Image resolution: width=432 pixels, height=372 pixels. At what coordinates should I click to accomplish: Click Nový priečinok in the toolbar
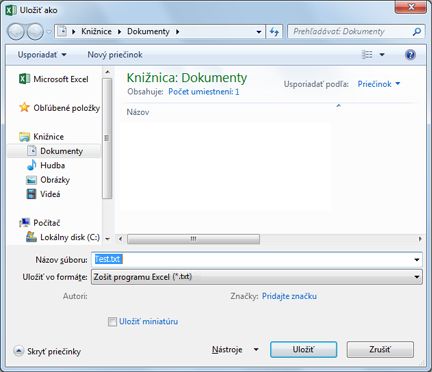[x=115, y=55]
